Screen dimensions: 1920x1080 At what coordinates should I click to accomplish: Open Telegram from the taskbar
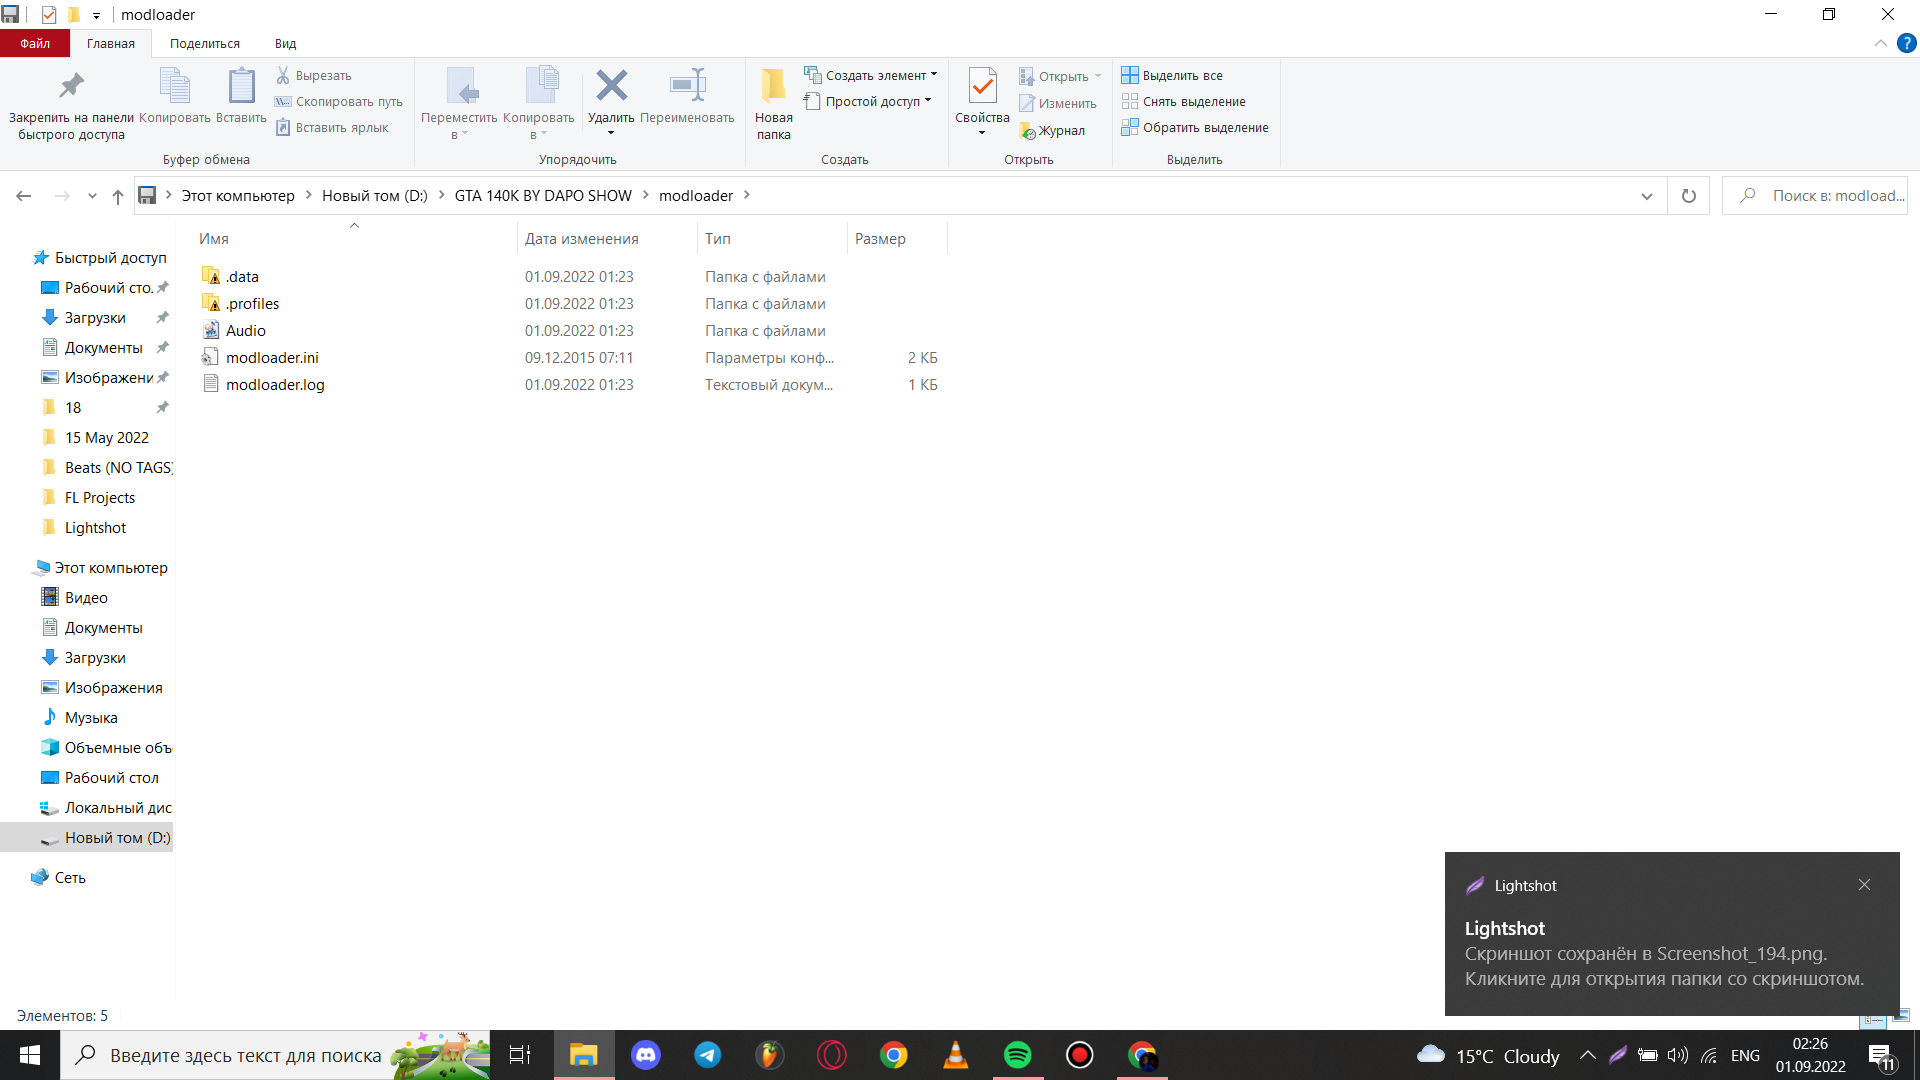coord(708,1055)
